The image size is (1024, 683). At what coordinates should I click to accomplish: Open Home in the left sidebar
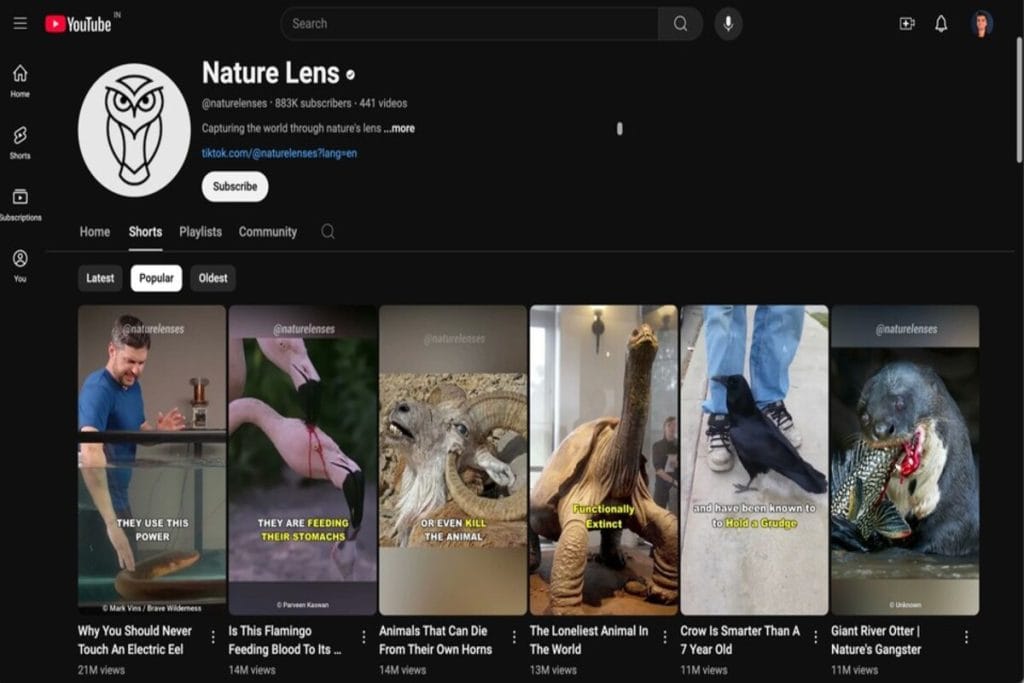coord(20,81)
